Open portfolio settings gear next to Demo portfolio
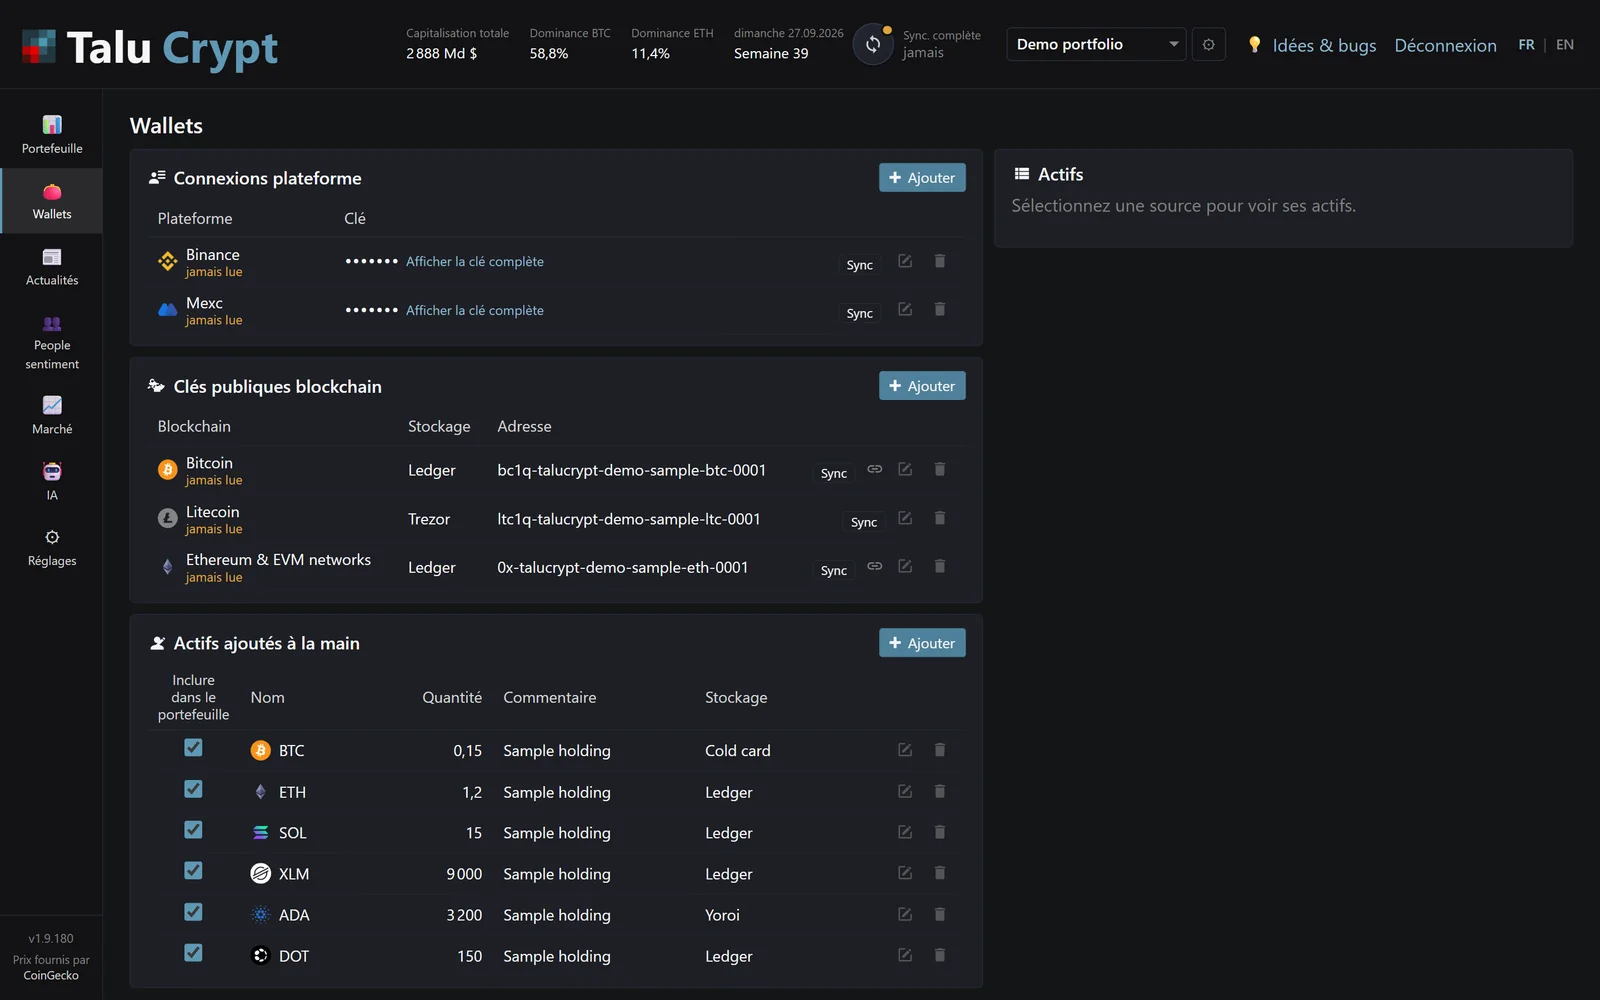This screenshot has height=1000, width=1600. pyautogui.click(x=1208, y=44)
